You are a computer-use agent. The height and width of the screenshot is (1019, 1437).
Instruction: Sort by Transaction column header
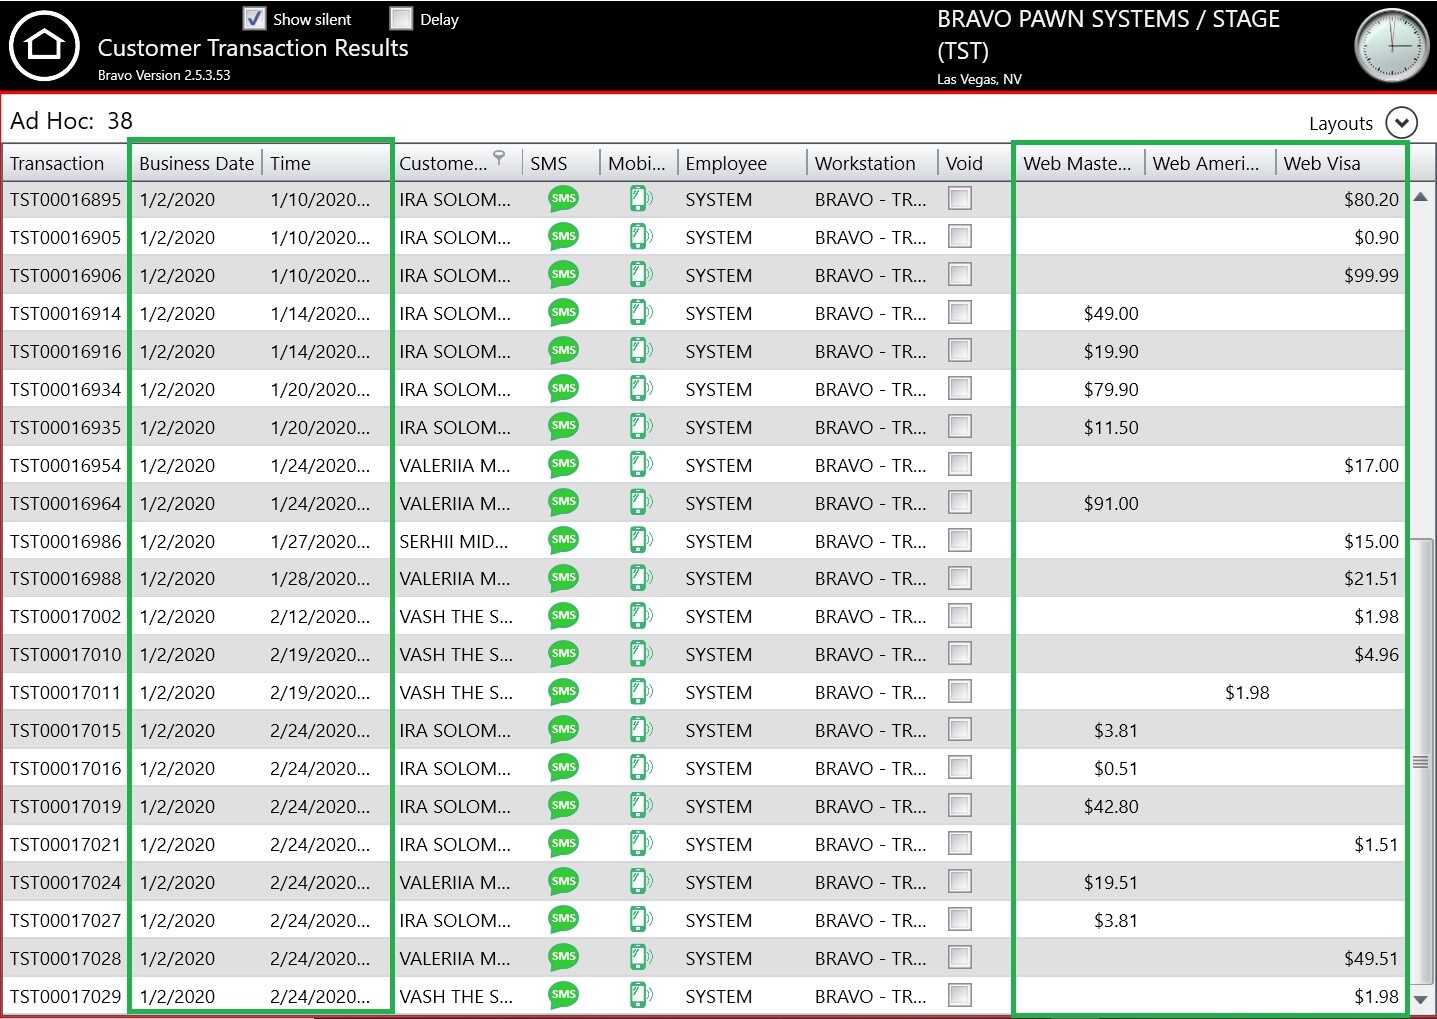tap(65, 163)
